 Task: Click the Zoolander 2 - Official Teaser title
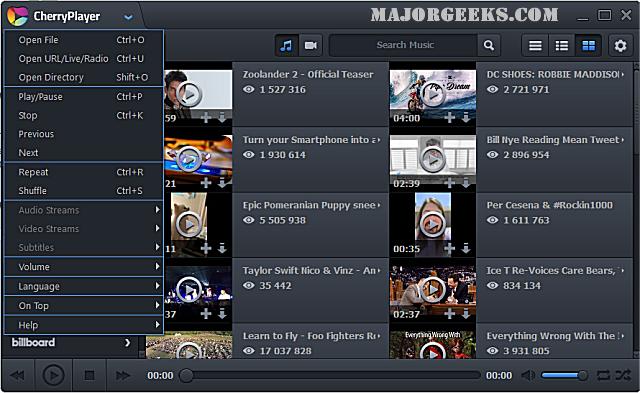(308, 74)
